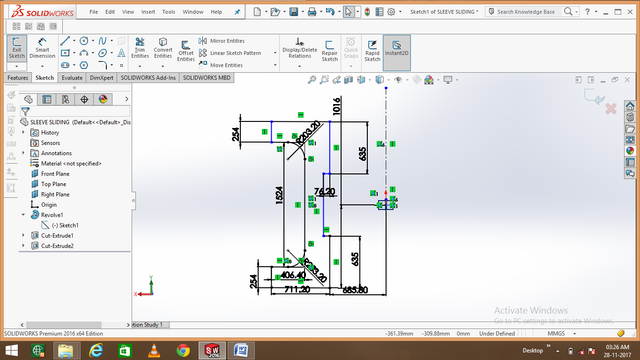Screen dimensions: 640x360
Task: Open the SOLIDWORKS MBD tab
Action: pyautogui.click(x=207, y=78)
